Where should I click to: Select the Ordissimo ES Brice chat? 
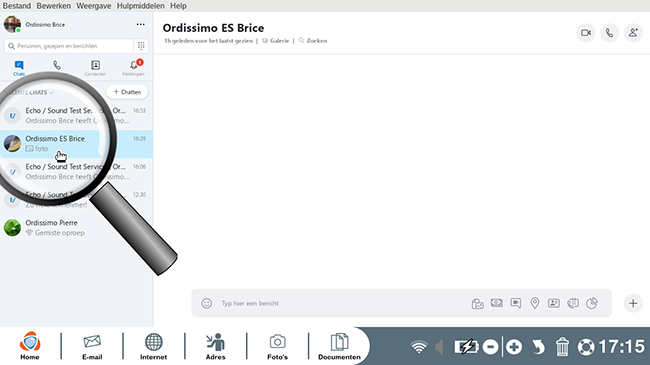[76, 144]
